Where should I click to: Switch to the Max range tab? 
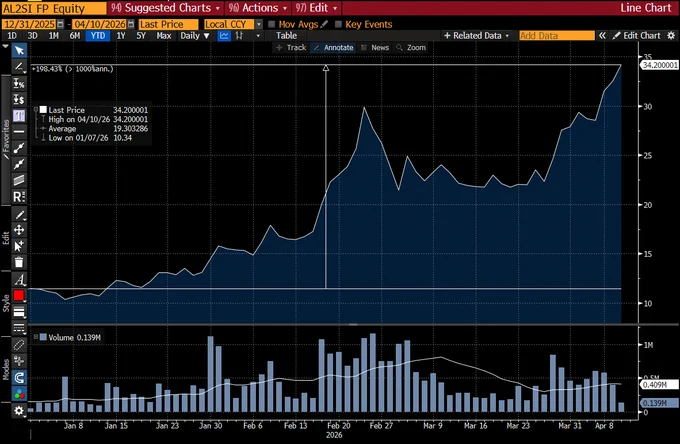163,36
